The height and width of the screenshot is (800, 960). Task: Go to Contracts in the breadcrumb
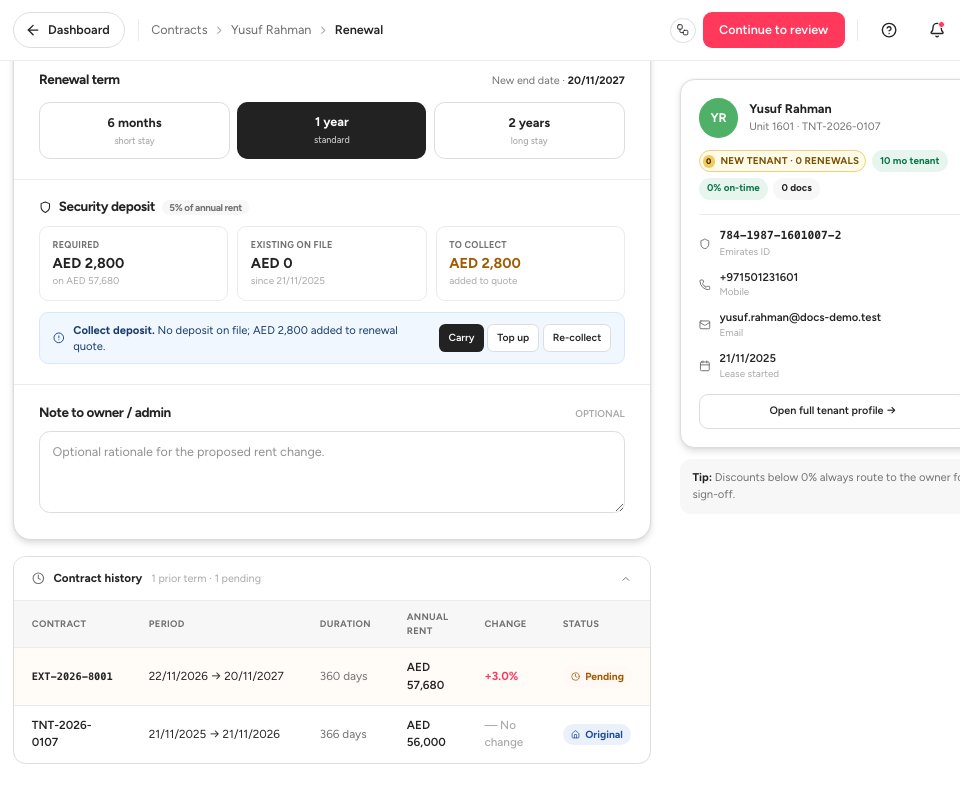(x=179, y=30)
